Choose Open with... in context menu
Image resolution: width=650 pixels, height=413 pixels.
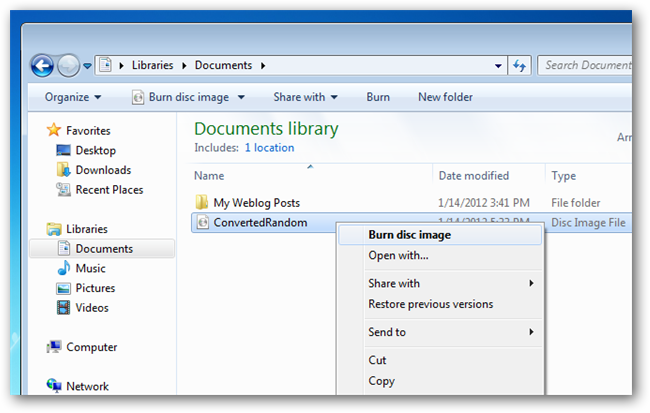[x=440, y=255]
